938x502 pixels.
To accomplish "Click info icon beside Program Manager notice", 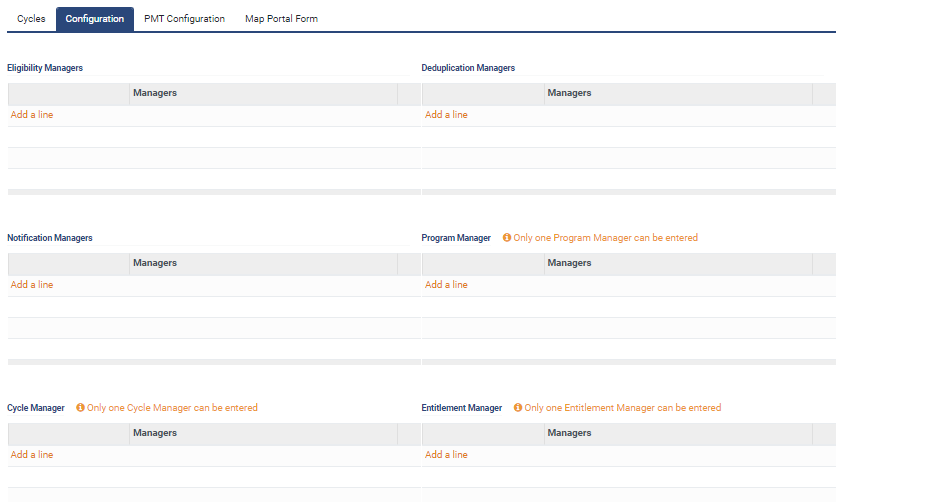I will 507,238.
